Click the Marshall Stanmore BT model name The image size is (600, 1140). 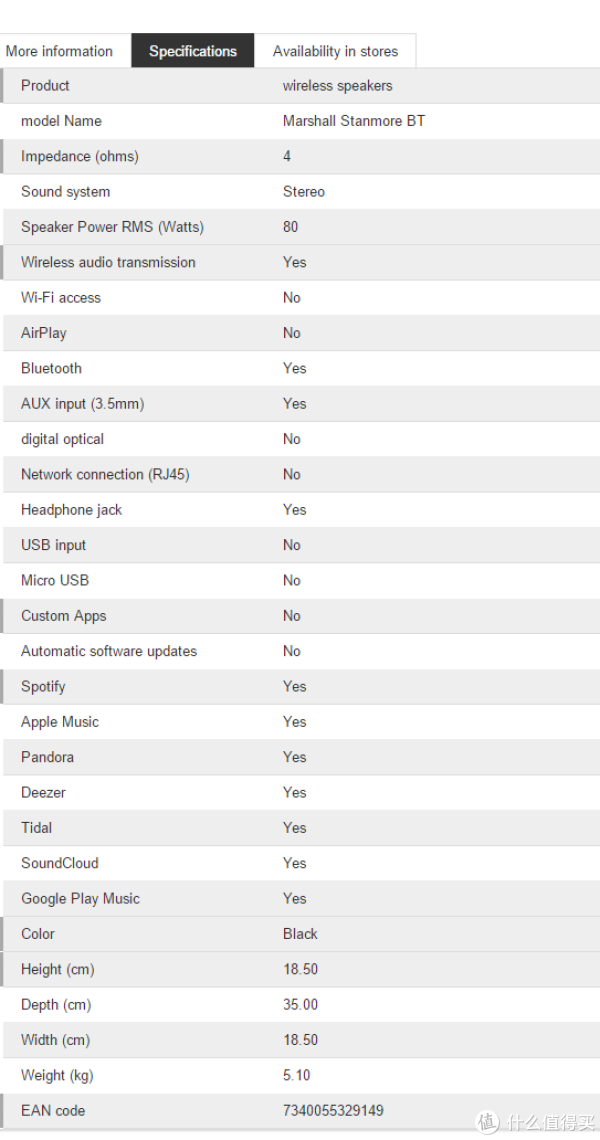coord(353,121)
